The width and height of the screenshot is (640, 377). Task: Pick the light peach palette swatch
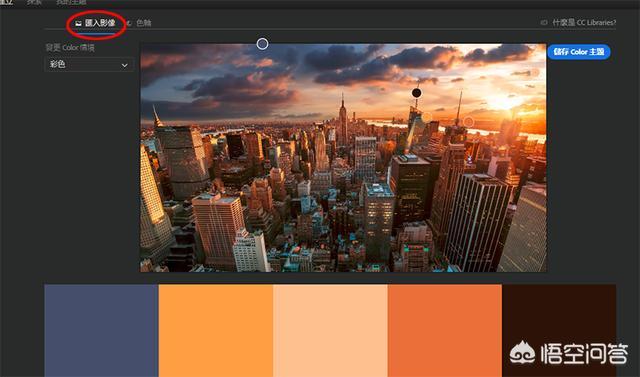pos(331,330)
